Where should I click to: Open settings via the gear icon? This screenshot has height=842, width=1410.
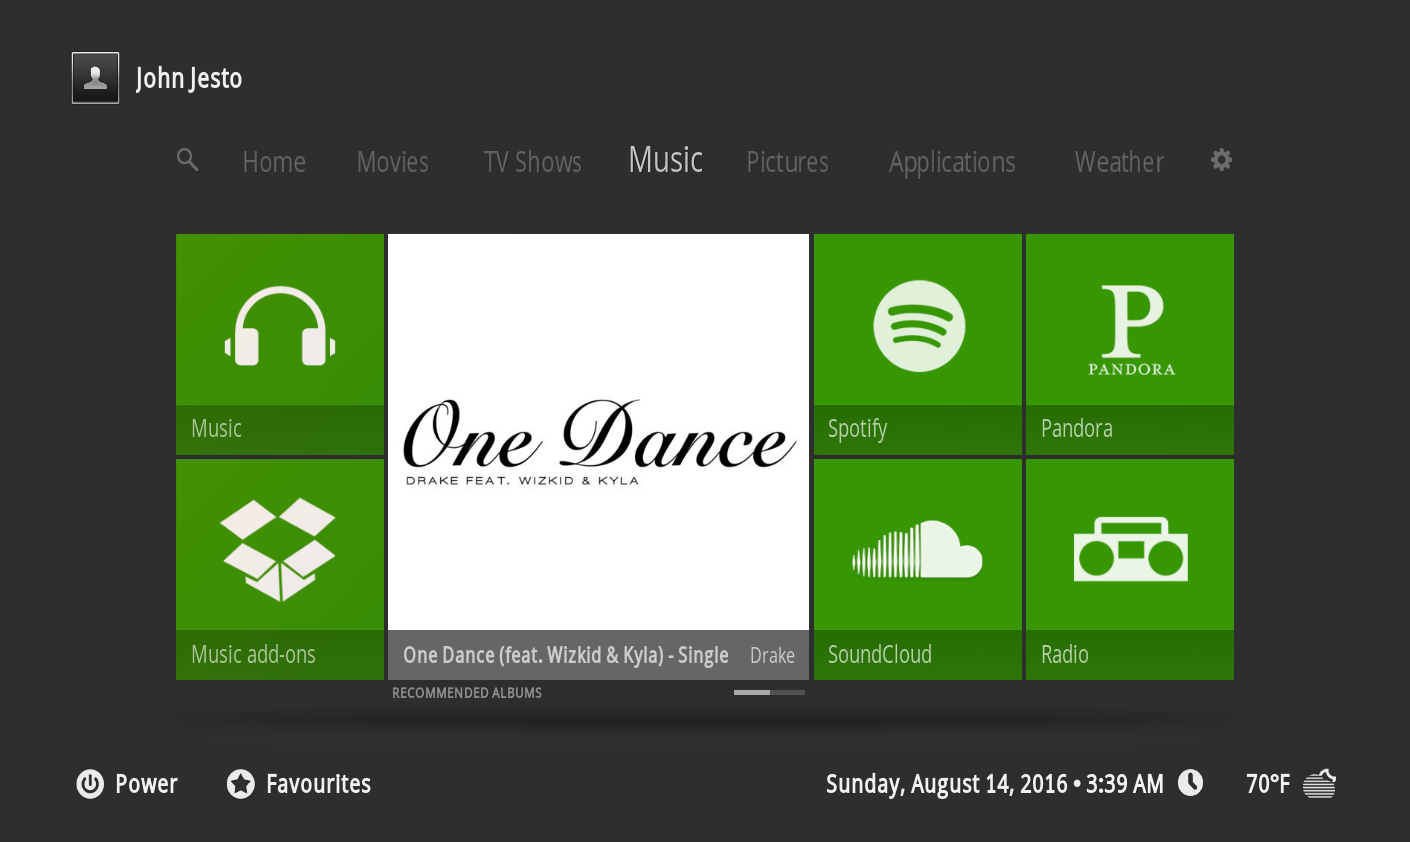point(1221,160)
